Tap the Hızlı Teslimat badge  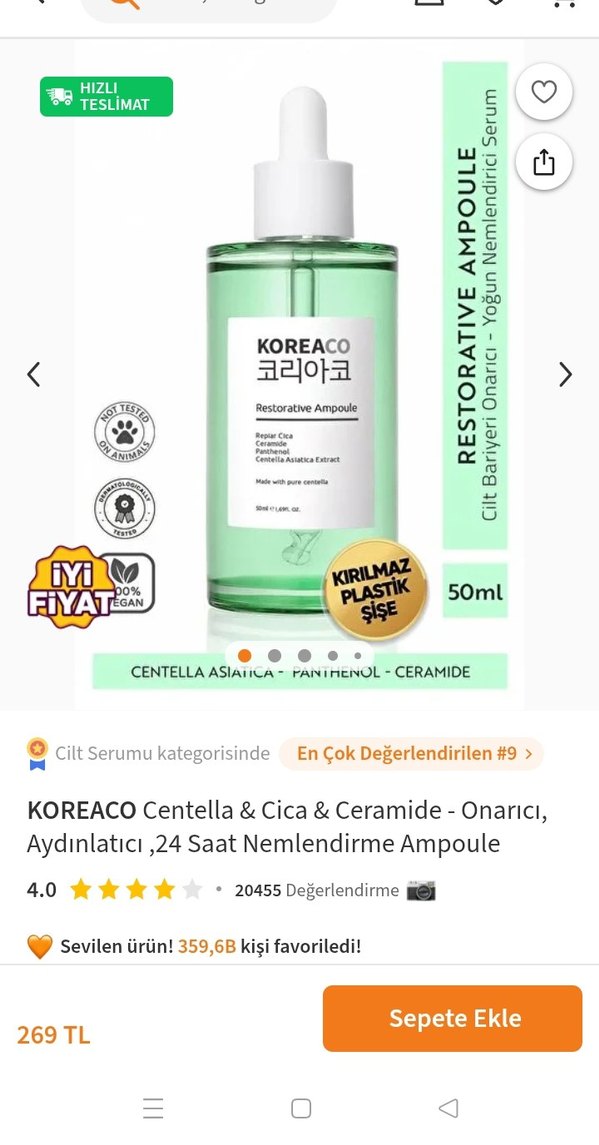106,96
